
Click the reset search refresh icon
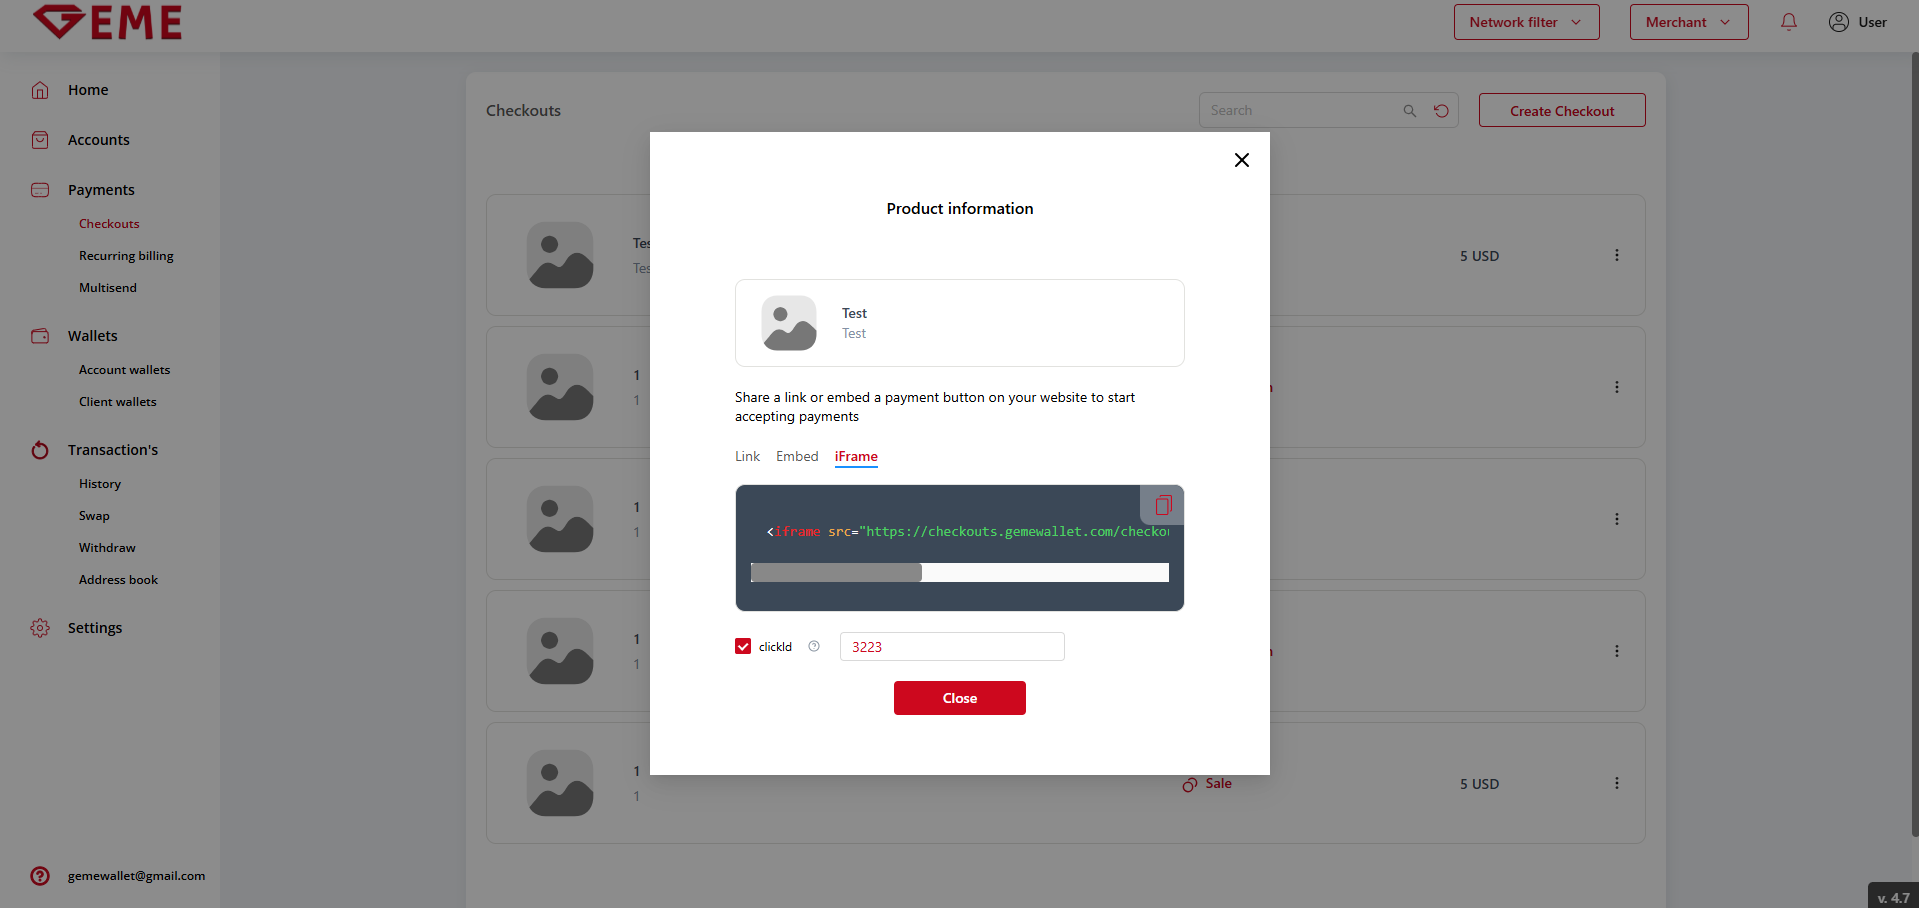point(1441,111)
